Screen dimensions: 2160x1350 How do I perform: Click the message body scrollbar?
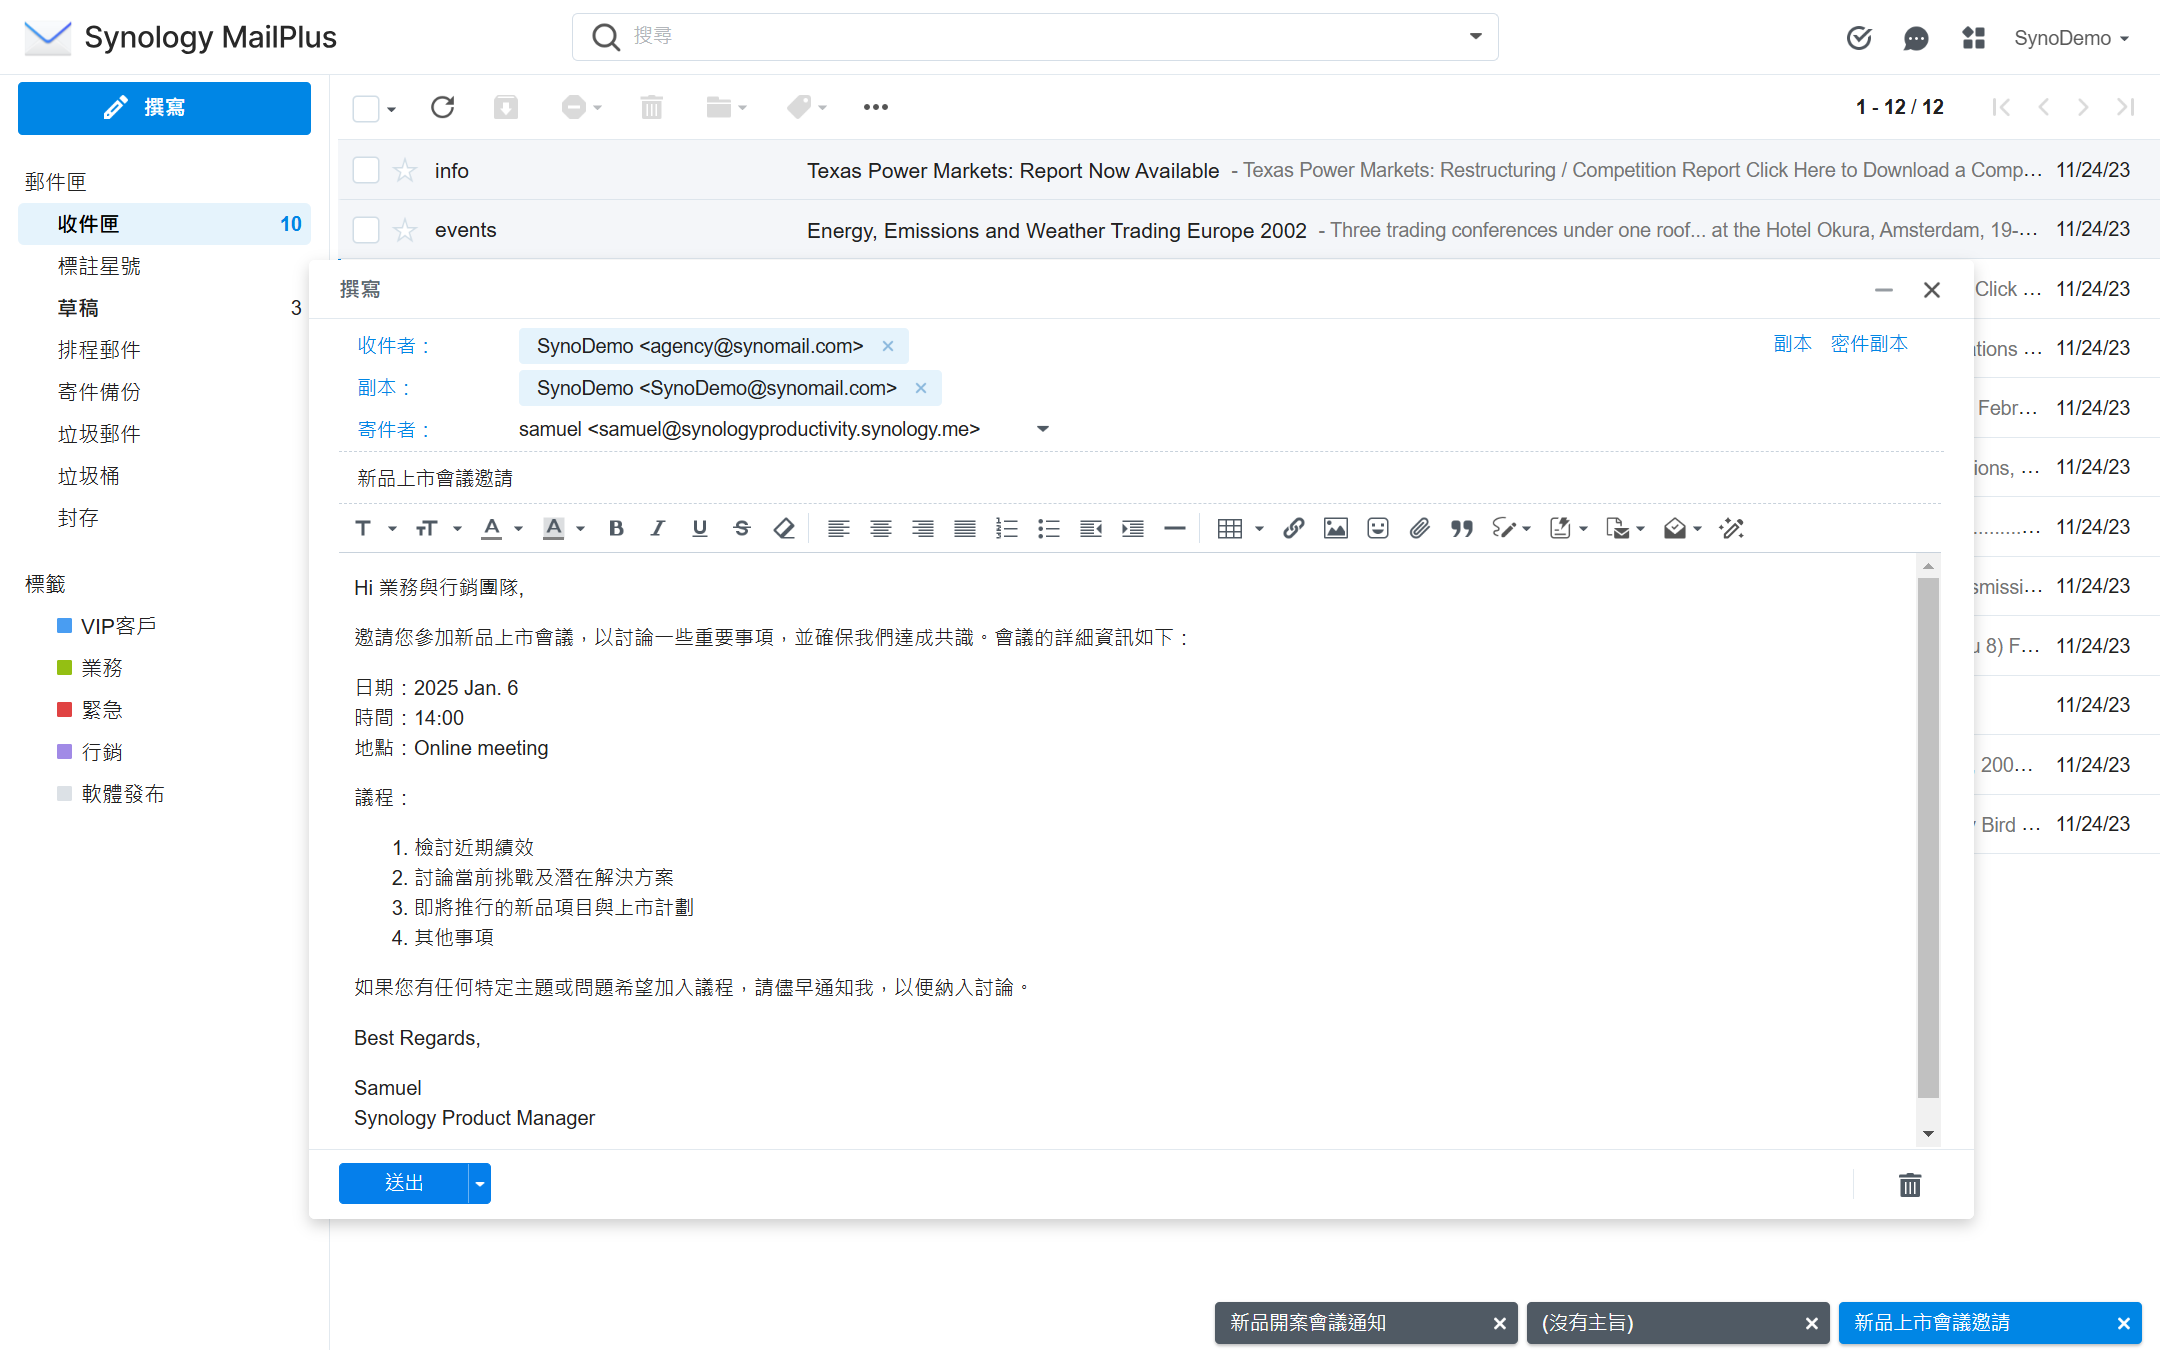1928,838
